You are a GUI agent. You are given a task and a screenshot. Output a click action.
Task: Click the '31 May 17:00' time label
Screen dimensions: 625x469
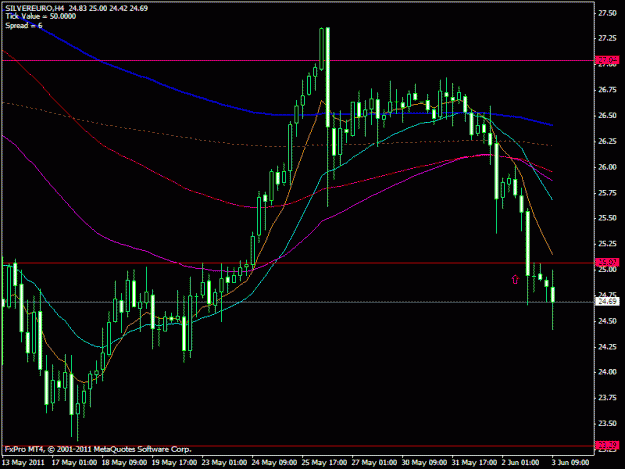(x=474, y=463)
